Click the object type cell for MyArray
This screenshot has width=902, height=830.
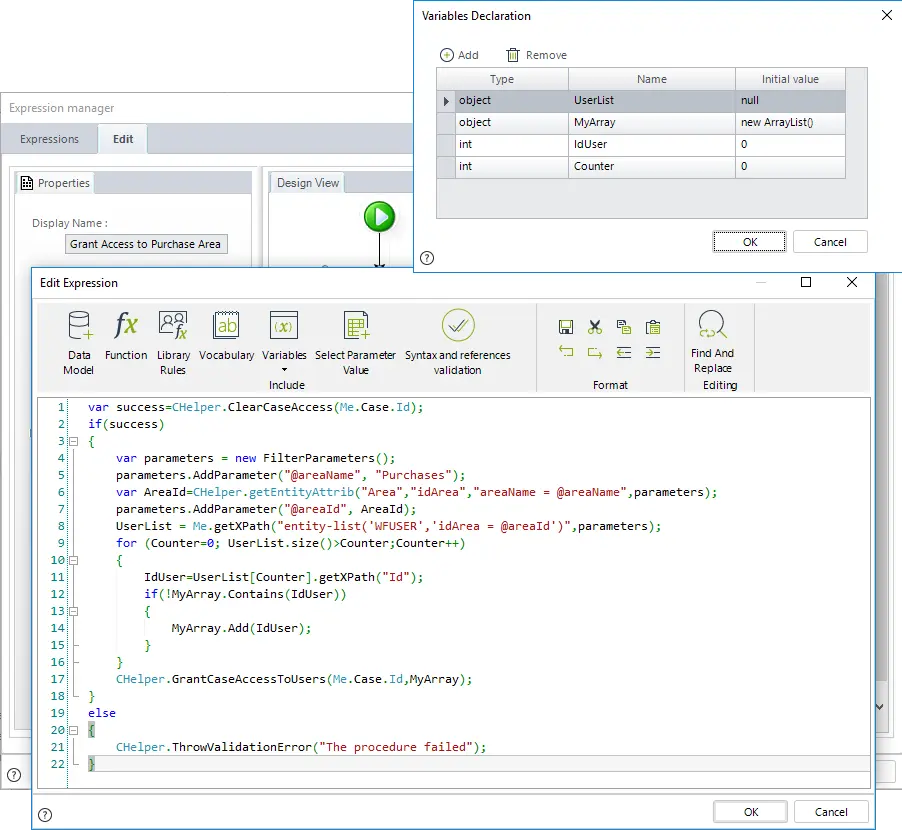click(x=512, y=123)
